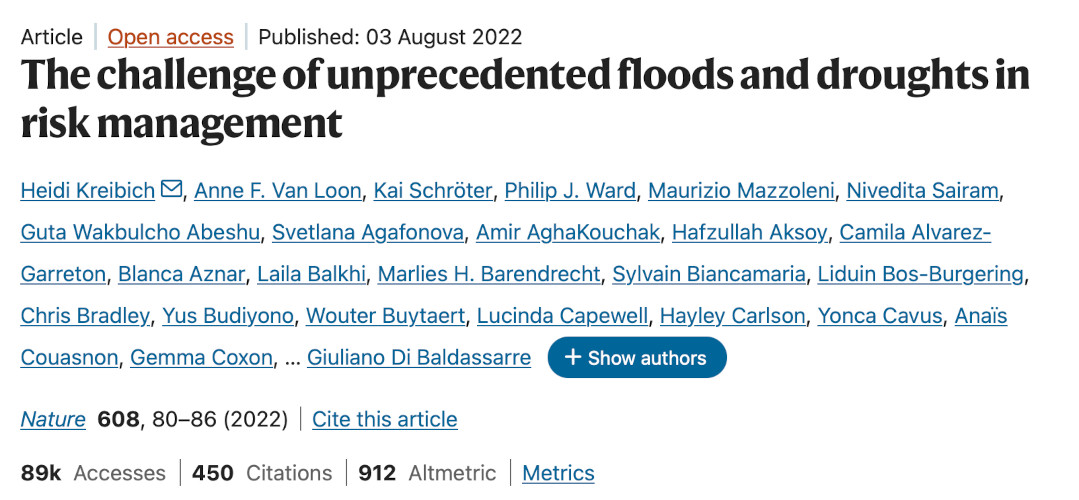1079x500 pixels.
Task: Open Sylvain Biancamaria author info
Action: click(708, 274)
